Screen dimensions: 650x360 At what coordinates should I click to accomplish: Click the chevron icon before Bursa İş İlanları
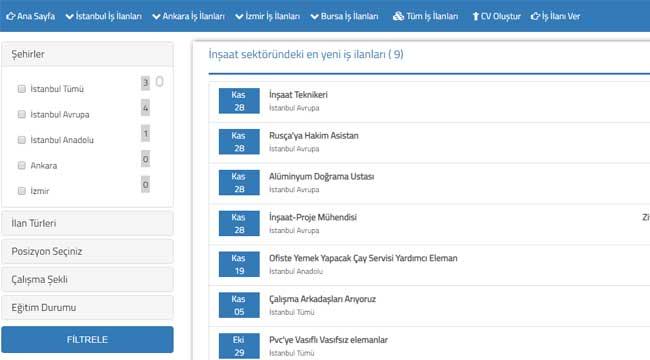(314, 17)
